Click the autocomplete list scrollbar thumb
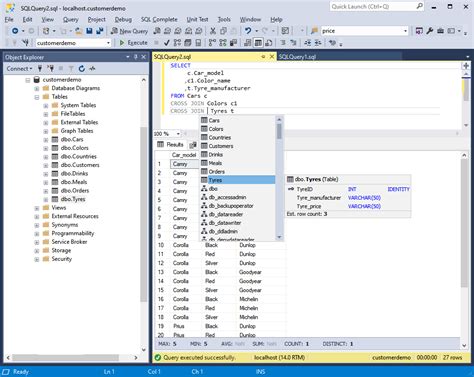474x377 pixels. coord(279,131)
